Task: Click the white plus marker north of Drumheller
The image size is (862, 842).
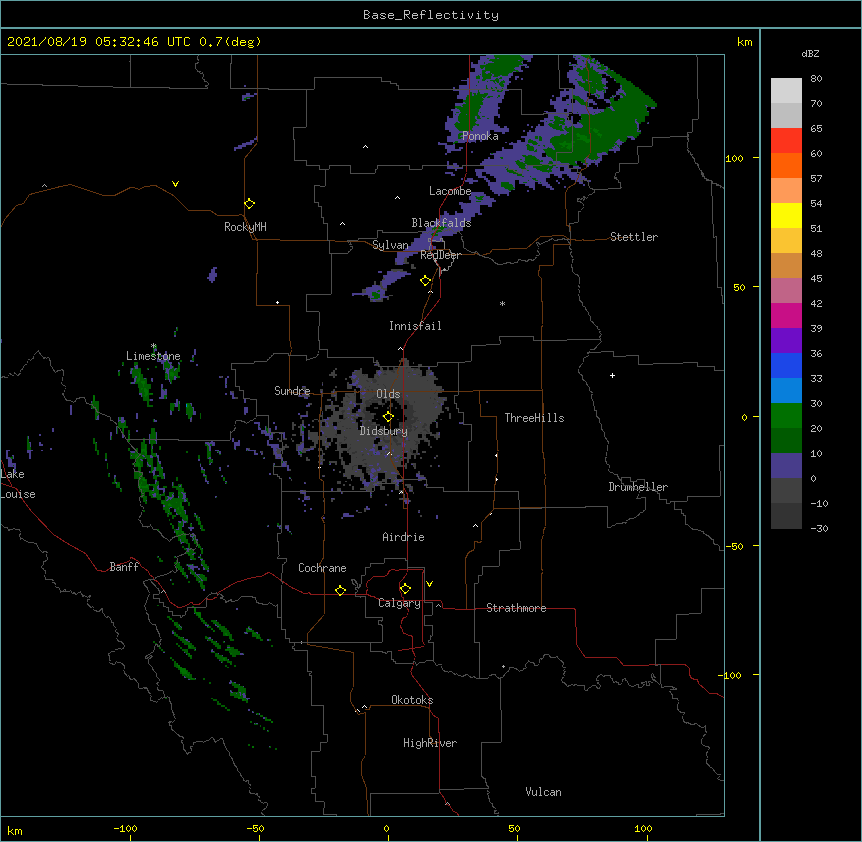Action: pos(612,375)
